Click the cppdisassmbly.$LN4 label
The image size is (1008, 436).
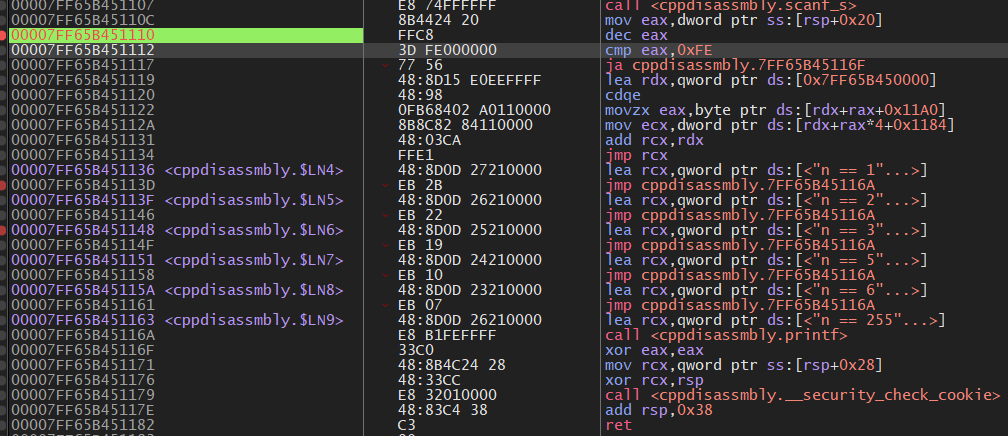(x=253, y=170)
